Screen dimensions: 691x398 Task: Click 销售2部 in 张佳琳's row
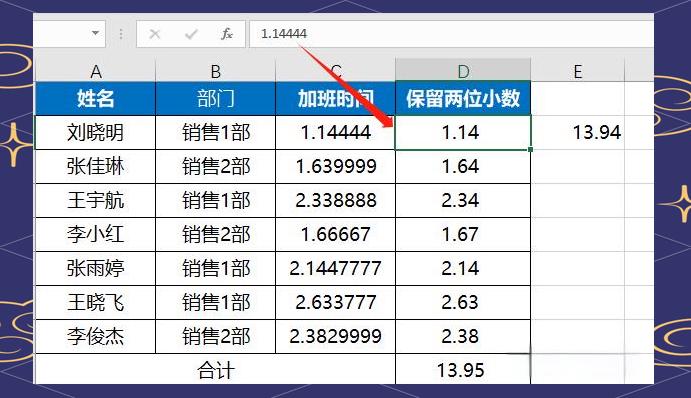215,167
